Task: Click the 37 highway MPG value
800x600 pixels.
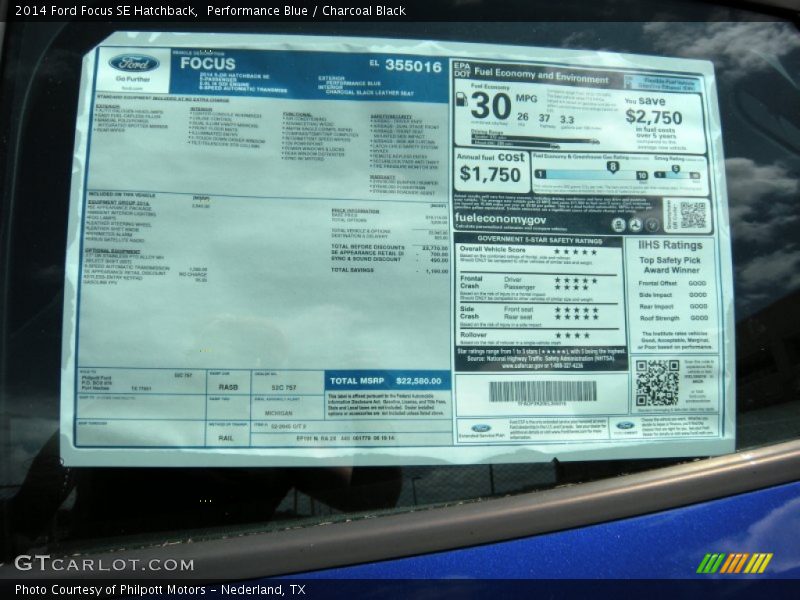Action: 544,118
